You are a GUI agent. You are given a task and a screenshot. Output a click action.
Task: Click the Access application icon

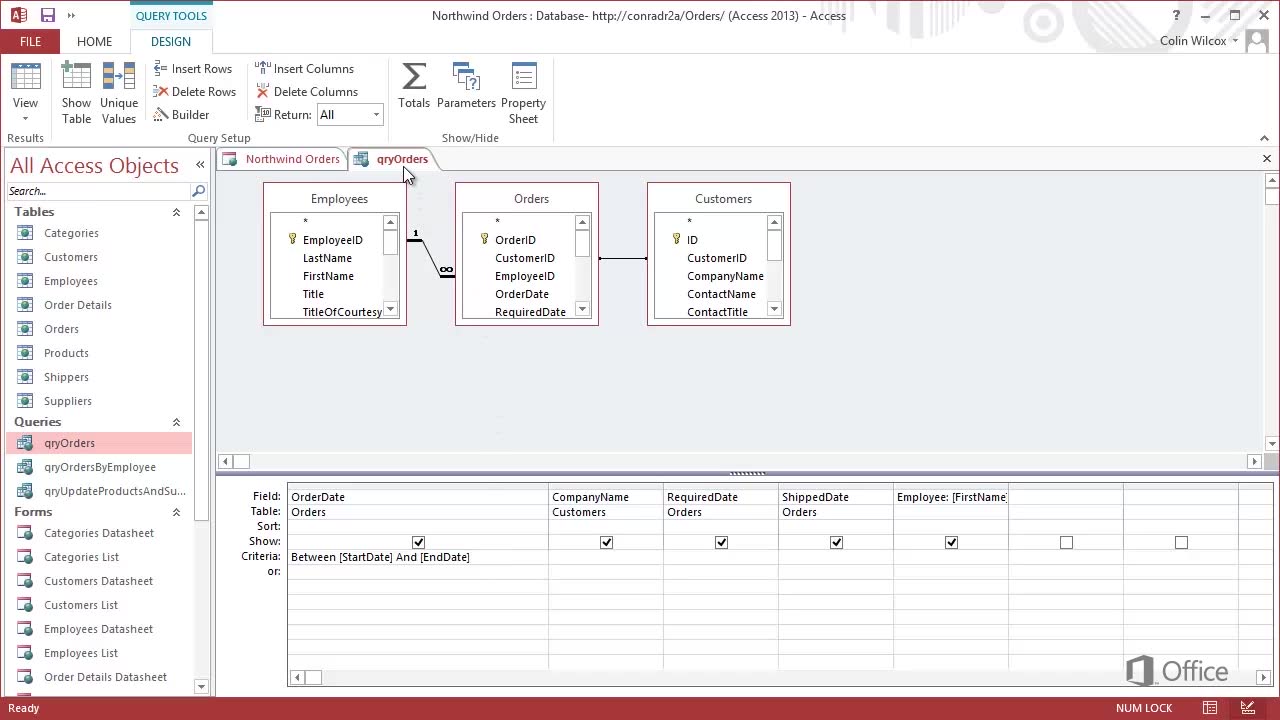tap(18, 15)
